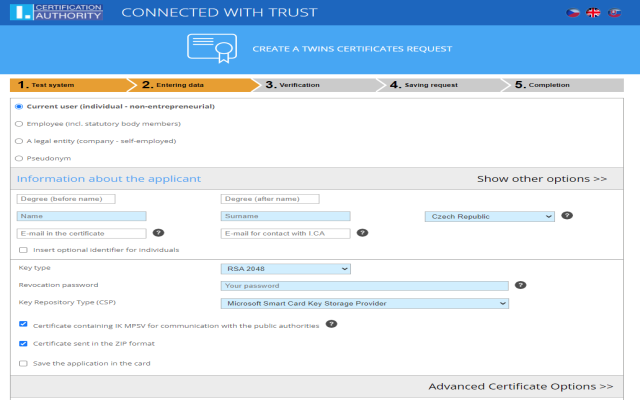Go to step 2 Entering data
Viewport: 640px width, 400px height.
click(x=193, y=85)
